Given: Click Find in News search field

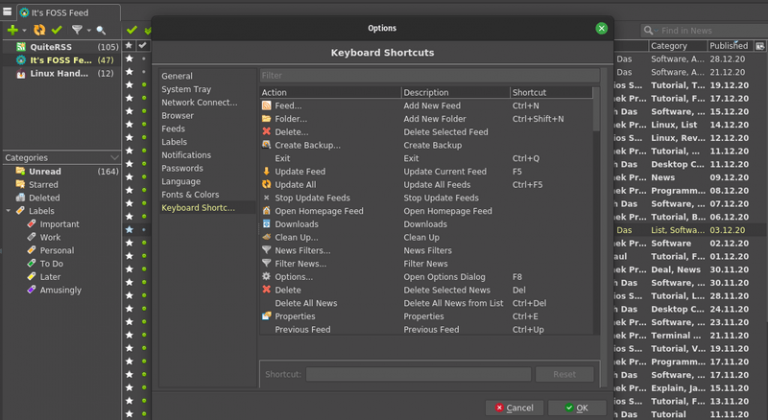Looking at the screenshot, I should click(x=704, y=30).
